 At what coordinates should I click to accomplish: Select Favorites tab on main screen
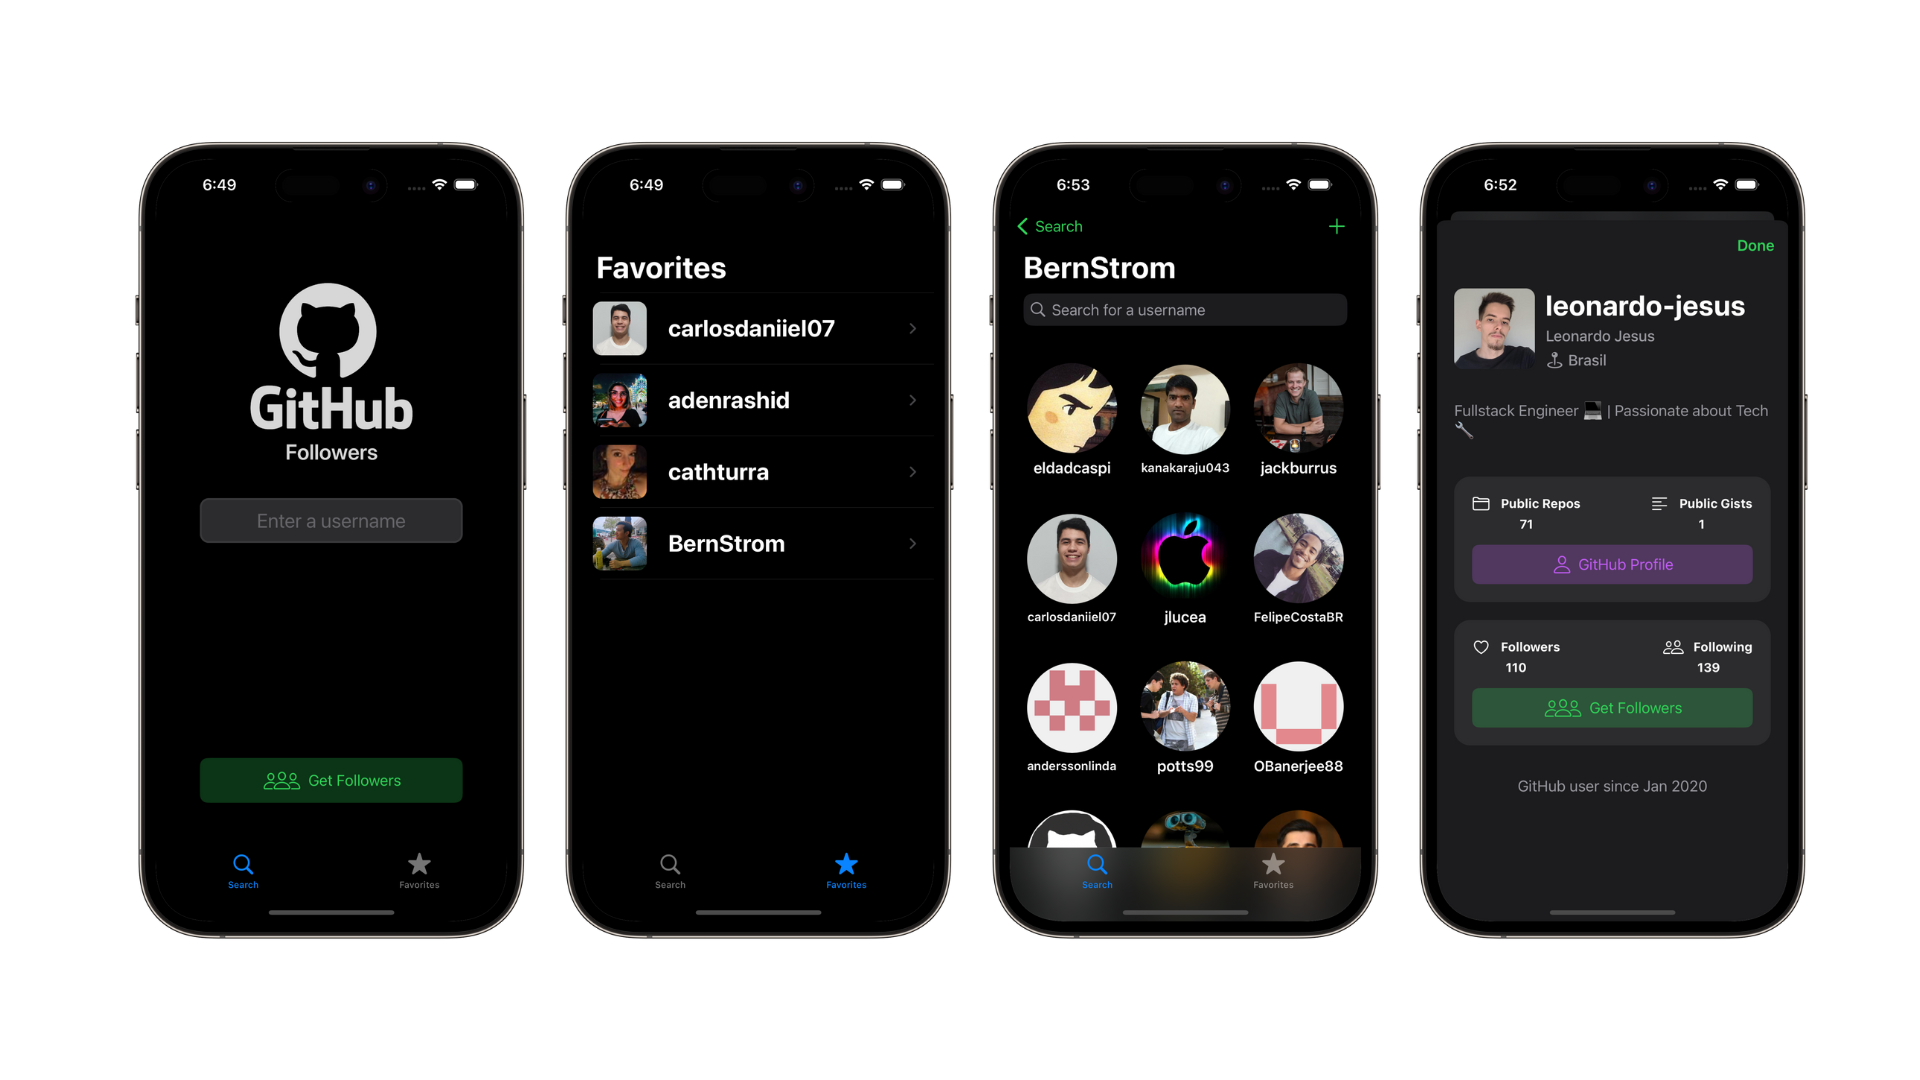[419, 870]
